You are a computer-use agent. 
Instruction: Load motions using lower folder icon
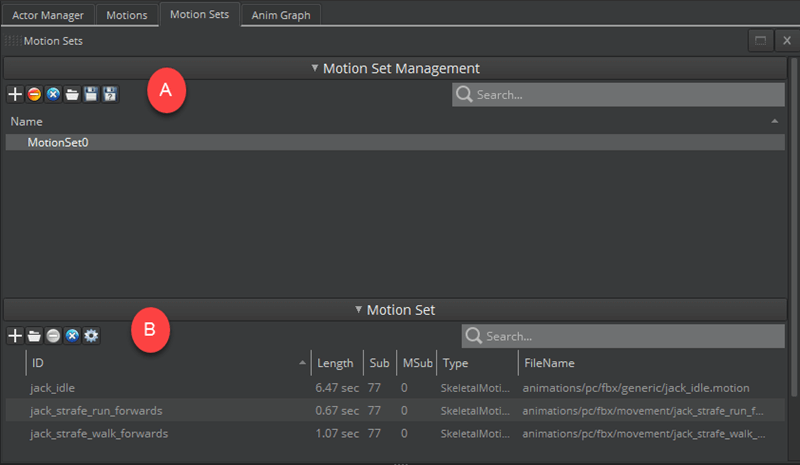34,335
